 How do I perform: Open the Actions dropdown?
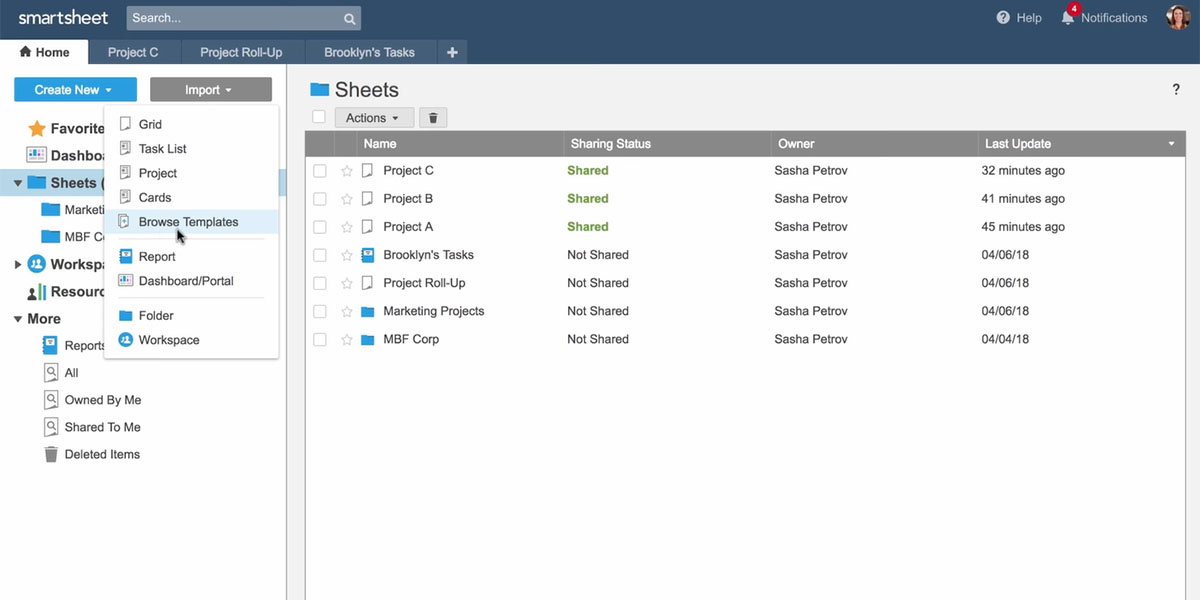pyautogui.click(x=372, y=118)
